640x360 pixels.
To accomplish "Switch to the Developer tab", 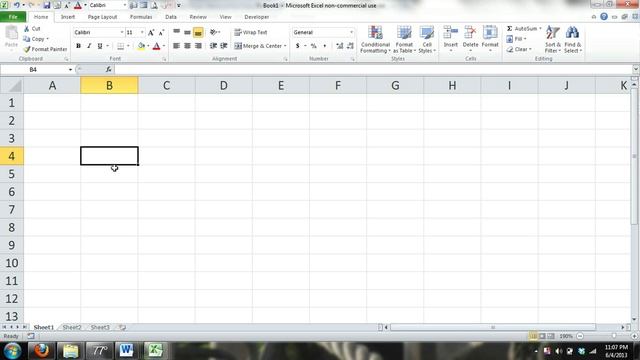I will [x=256, y=17].
